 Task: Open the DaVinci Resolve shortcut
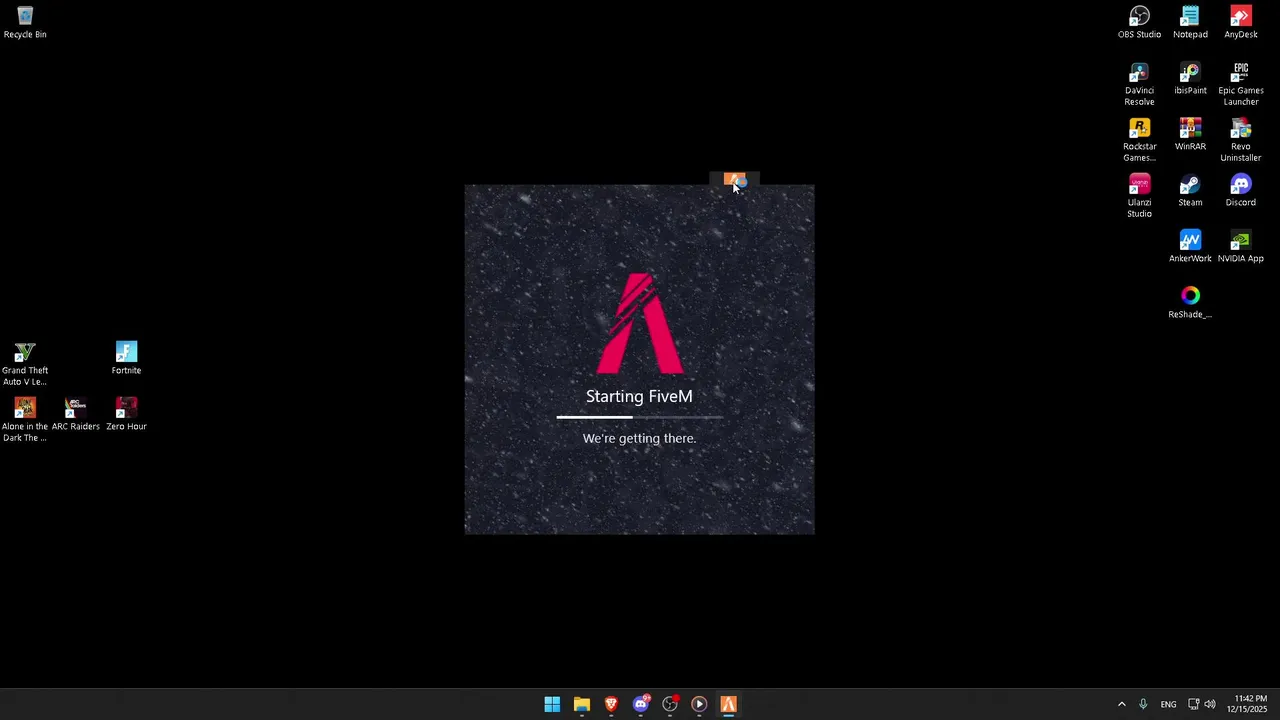(1139, 84)
